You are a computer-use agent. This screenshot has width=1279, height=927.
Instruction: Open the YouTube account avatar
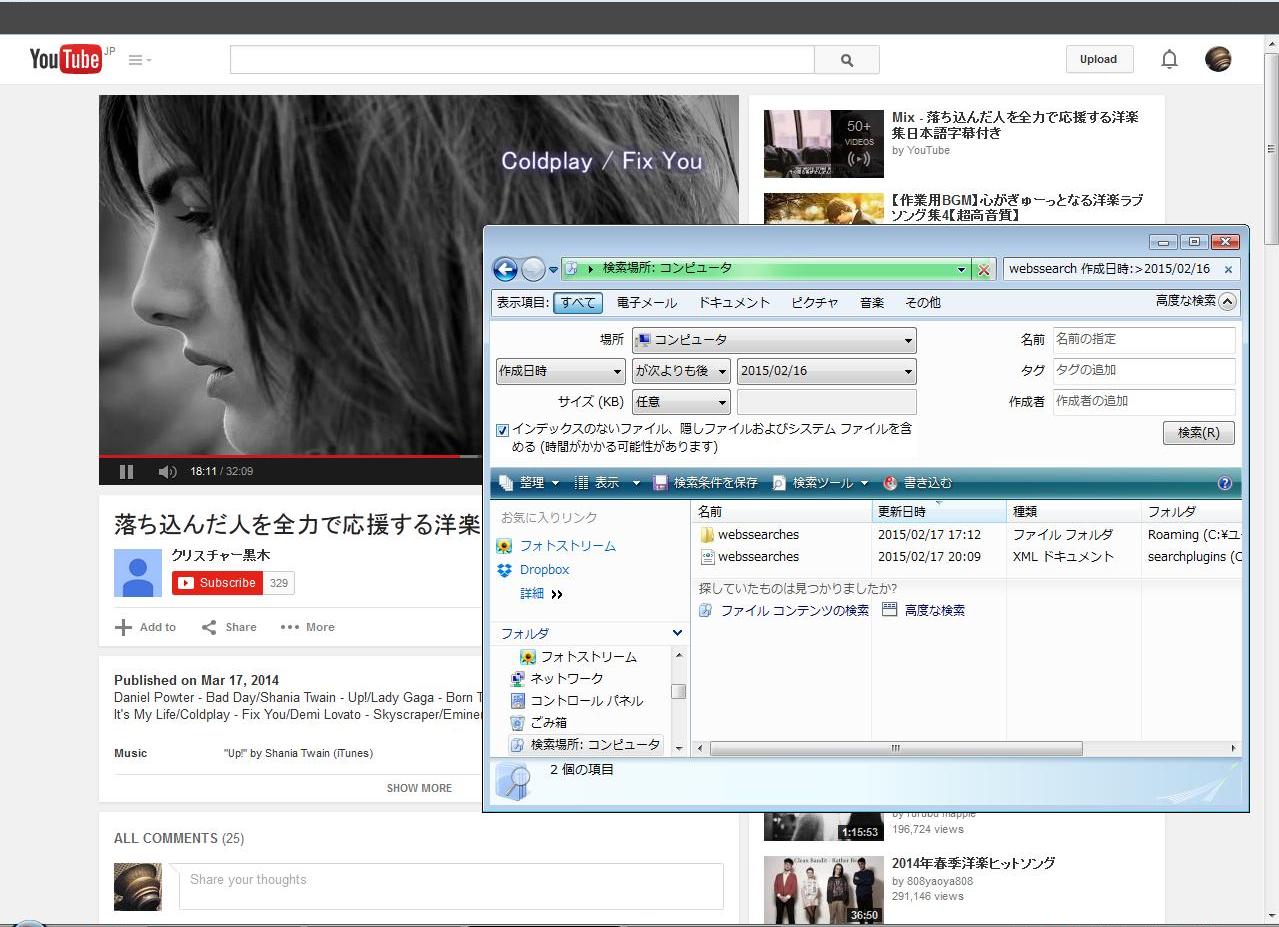pyautogui.click(x=1218, y=60)
